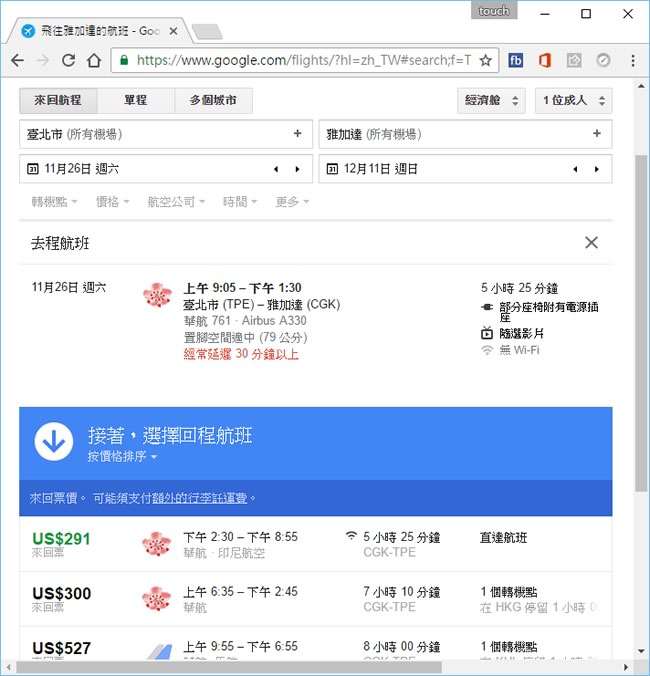Open the 1 位成人 passengers dropdown

pos(573,101)
